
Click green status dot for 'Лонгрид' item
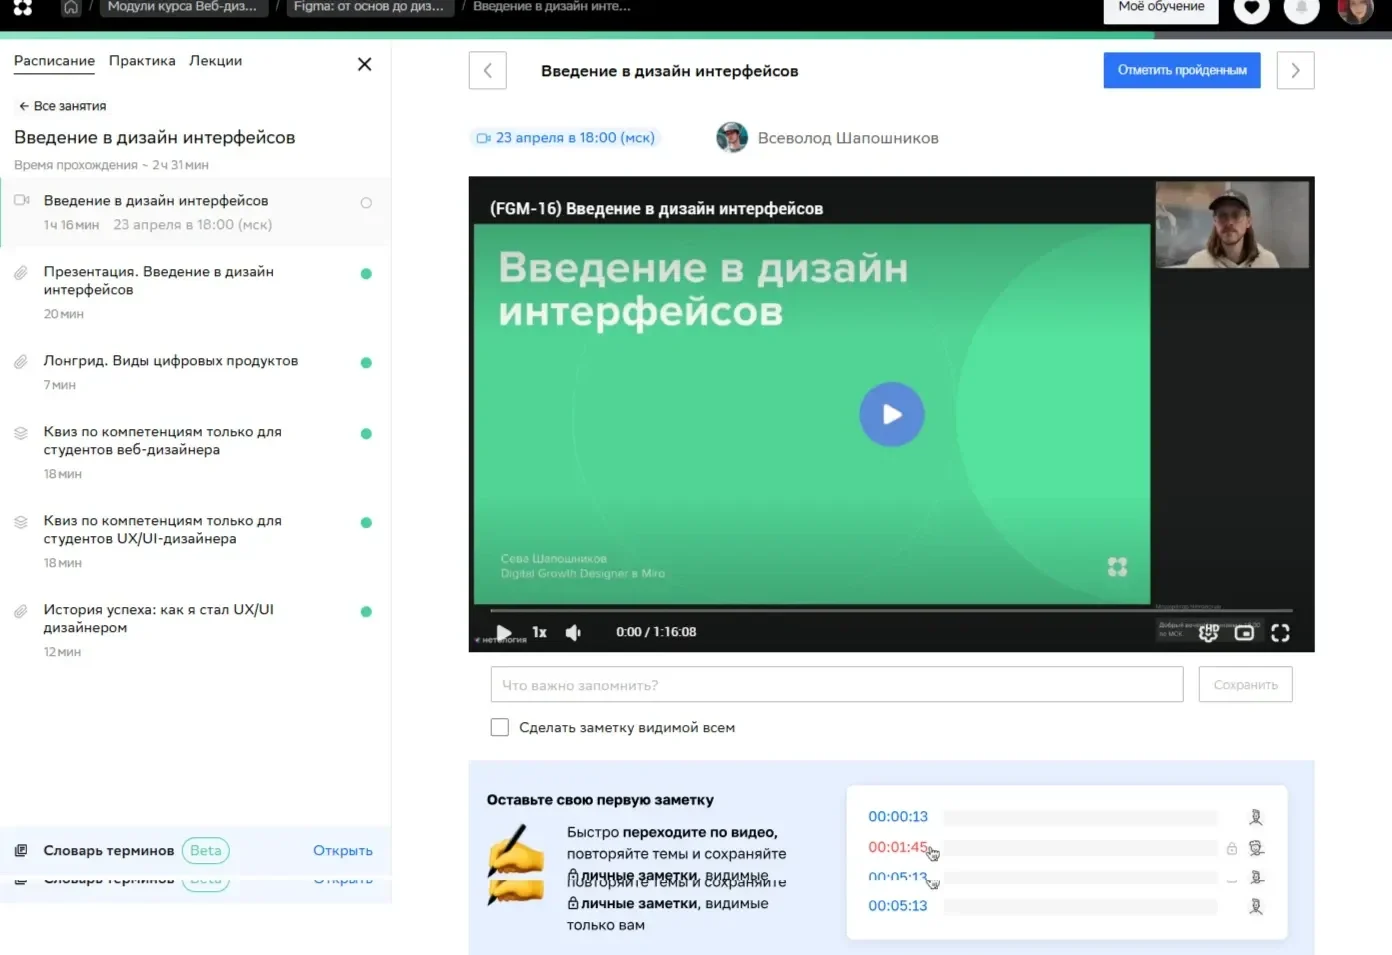point(366,363)
